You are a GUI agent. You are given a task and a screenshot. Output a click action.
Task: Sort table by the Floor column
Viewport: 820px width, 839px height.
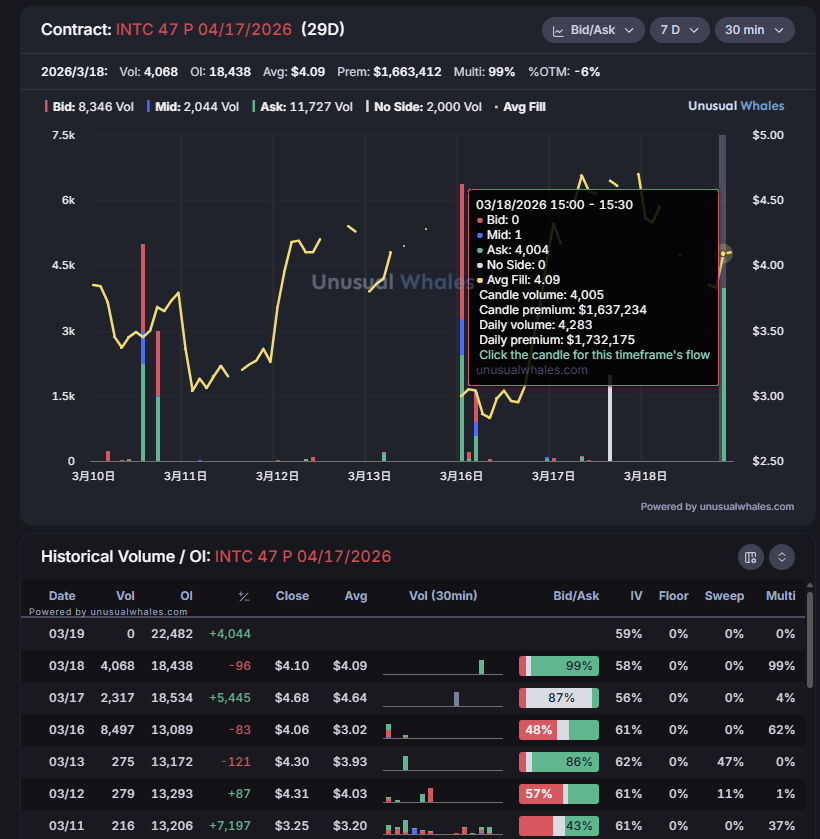tap(673, 596)
